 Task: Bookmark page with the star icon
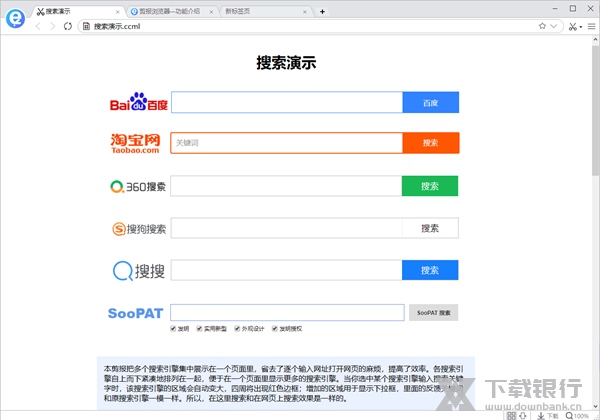[542, 26]
